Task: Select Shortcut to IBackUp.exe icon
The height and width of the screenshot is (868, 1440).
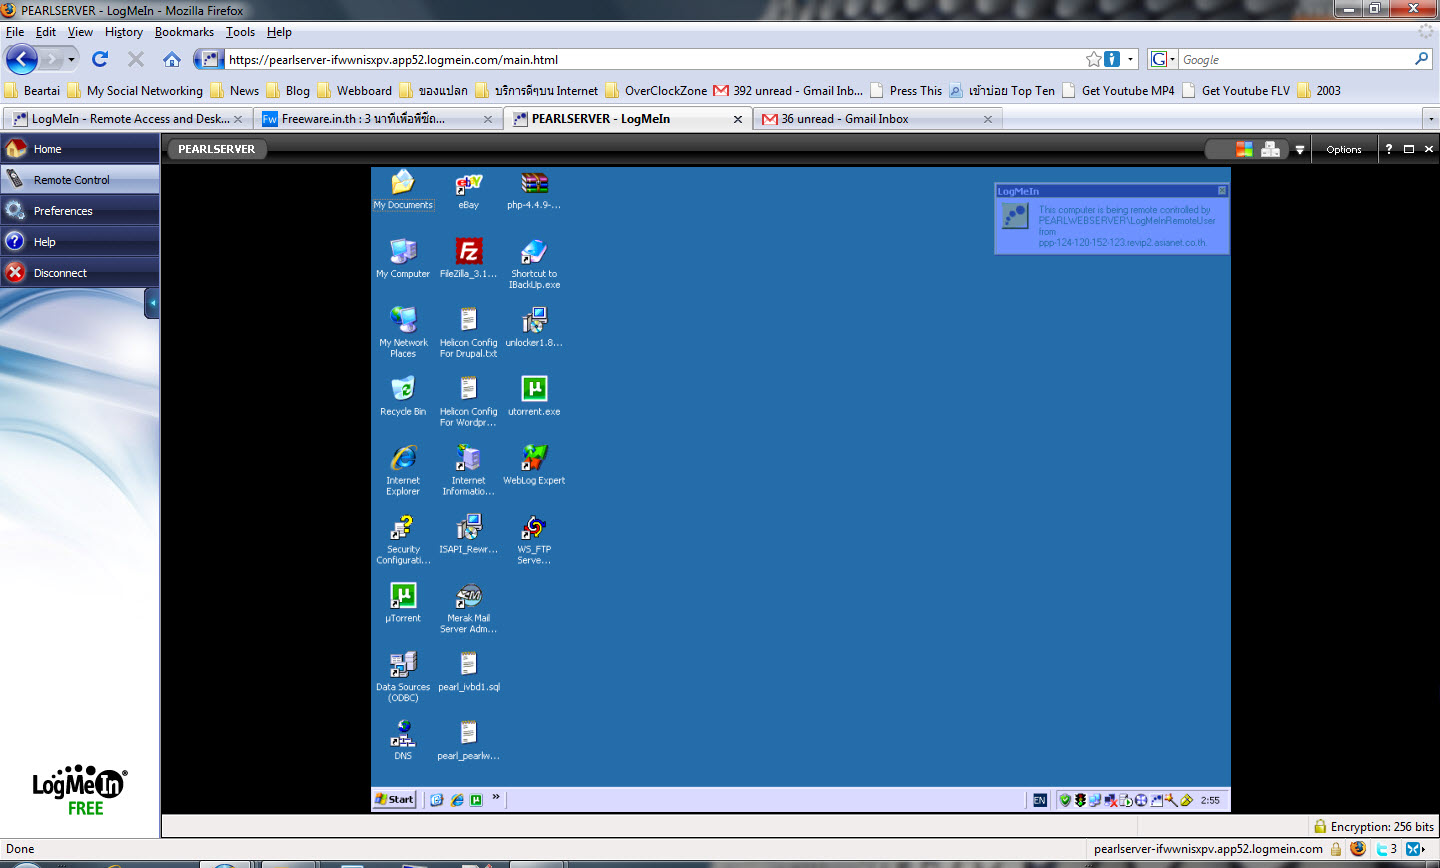Action: click(534, 263)
